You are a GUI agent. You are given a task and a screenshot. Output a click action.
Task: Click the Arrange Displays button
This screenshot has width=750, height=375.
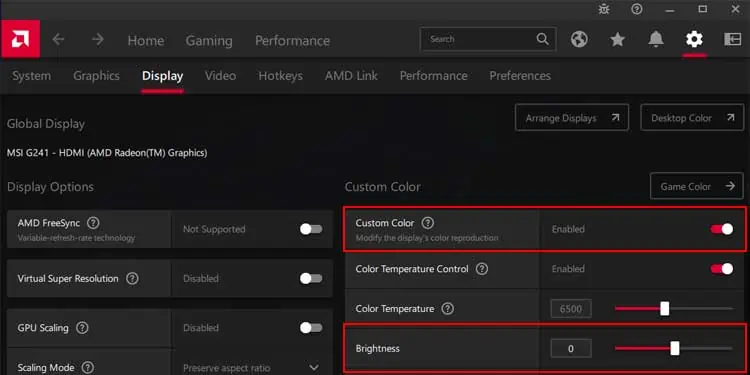tap(572, 118)
